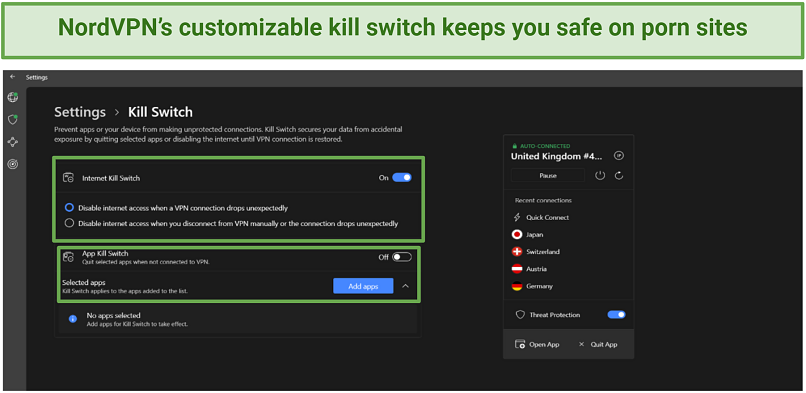Go back with the arrow beside Settings
This screenshot has height=393, width=806.
(13, 77)
